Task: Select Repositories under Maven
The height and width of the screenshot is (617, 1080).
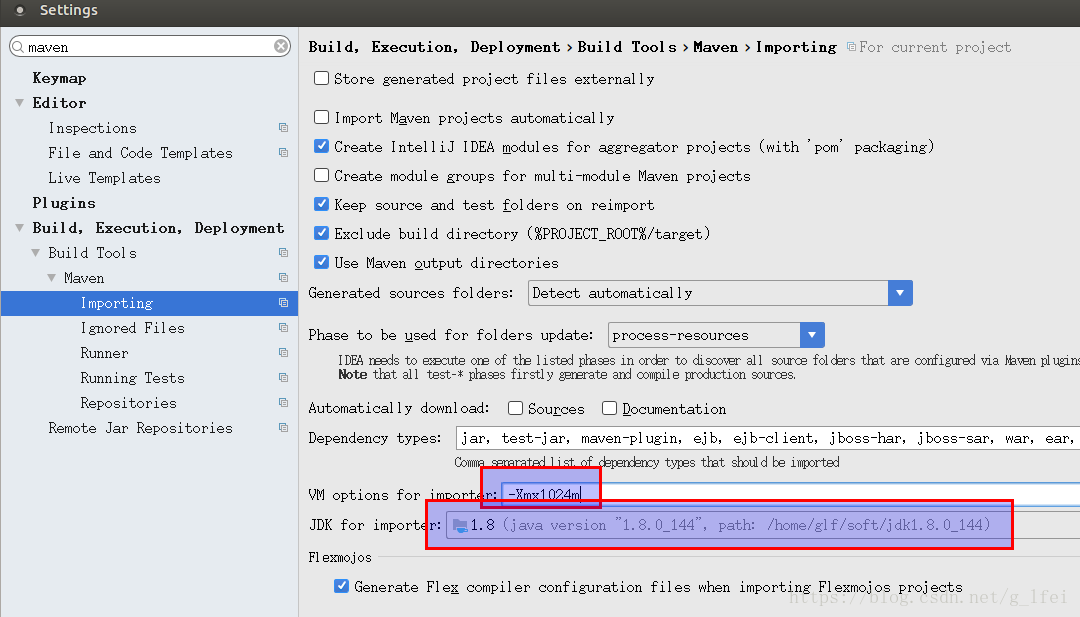Action: [128, 403]
